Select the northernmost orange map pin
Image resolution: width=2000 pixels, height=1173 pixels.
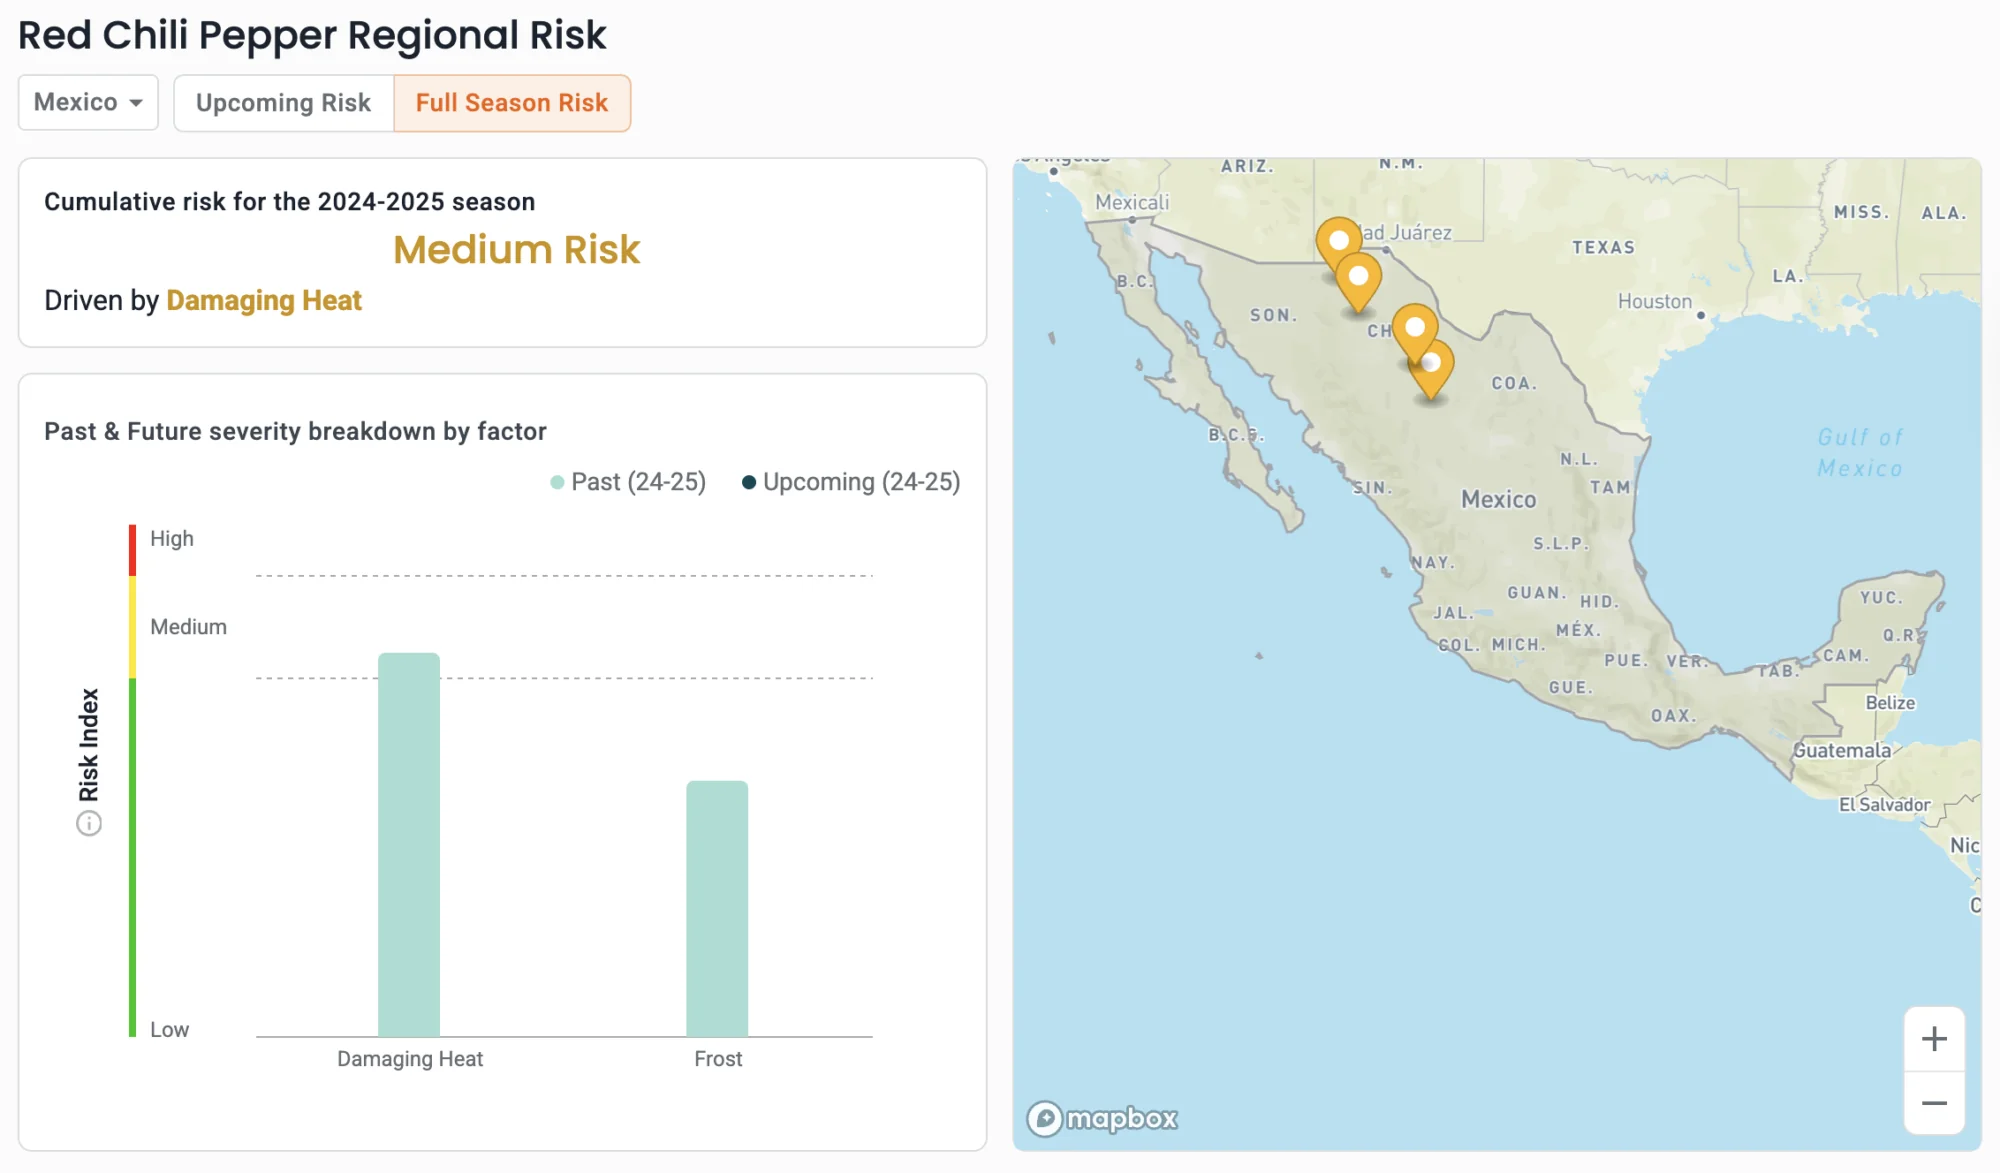coord(1338,241)
